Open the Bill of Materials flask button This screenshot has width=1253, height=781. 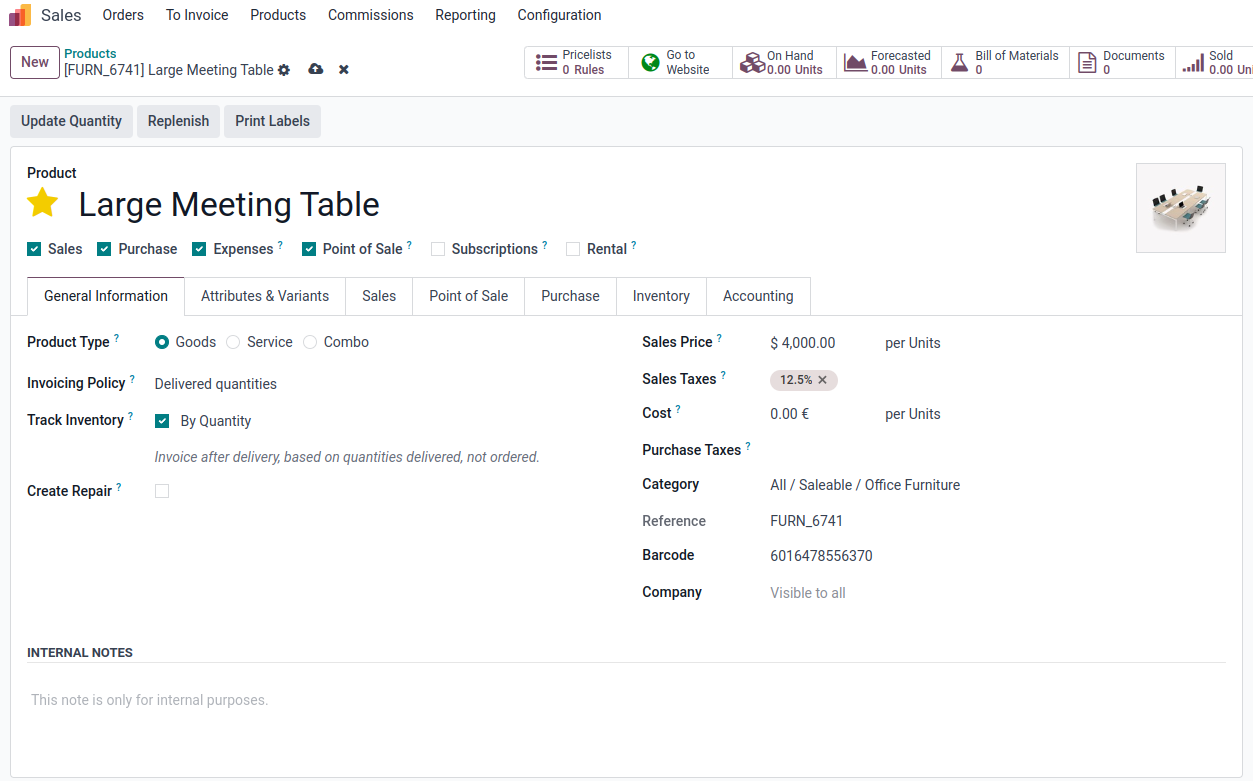tap(1004, 62)
